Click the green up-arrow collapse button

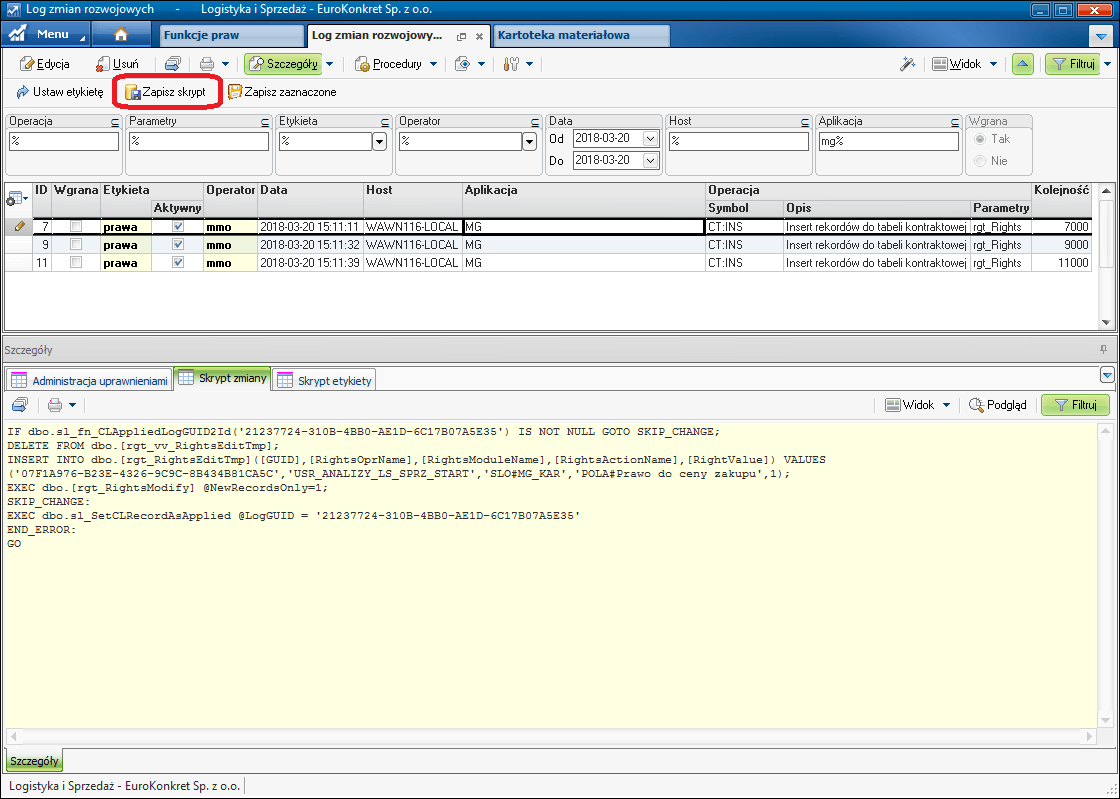point(1023,64)
